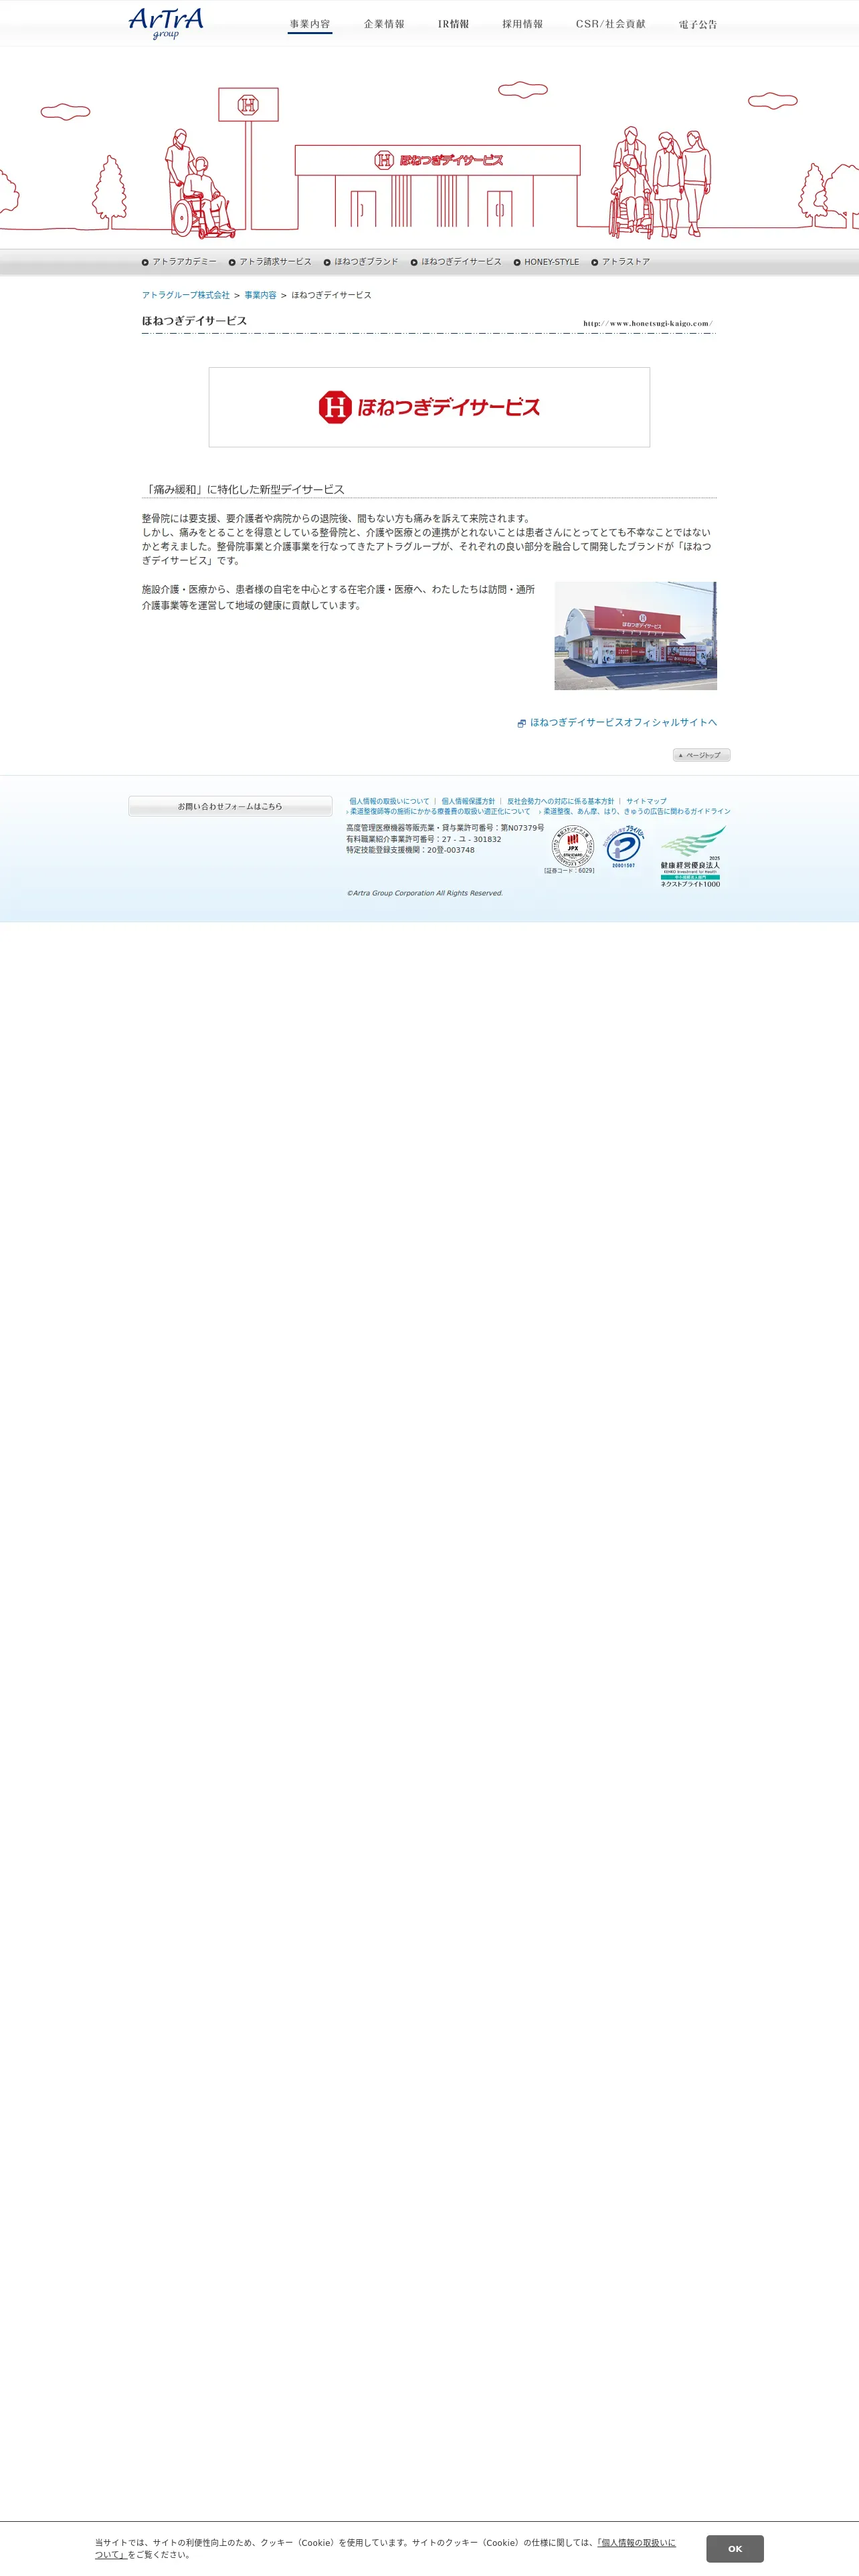Open 個人情報保護方針 footer link
Image resolution: width=859 pixels, height=2576 pixels.
(x=468, y=801)
